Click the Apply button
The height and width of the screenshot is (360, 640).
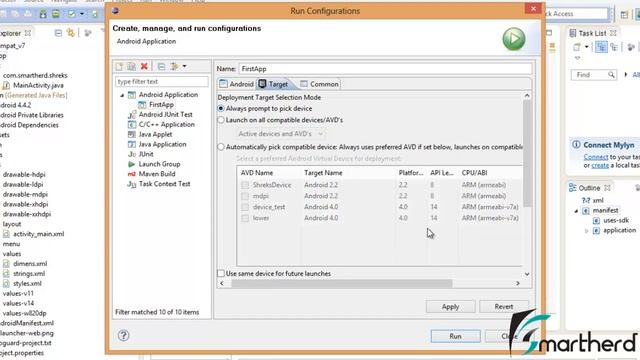pyautogui.click(x=450, y=307)
